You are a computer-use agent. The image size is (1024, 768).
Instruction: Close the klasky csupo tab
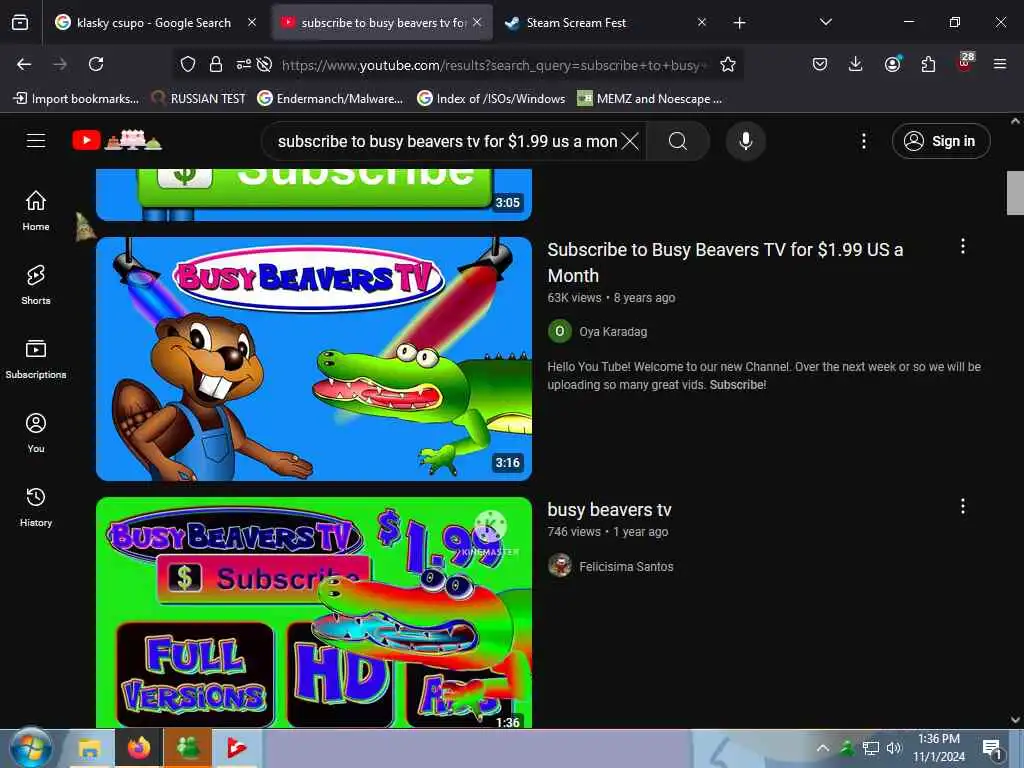pos(252,22)
